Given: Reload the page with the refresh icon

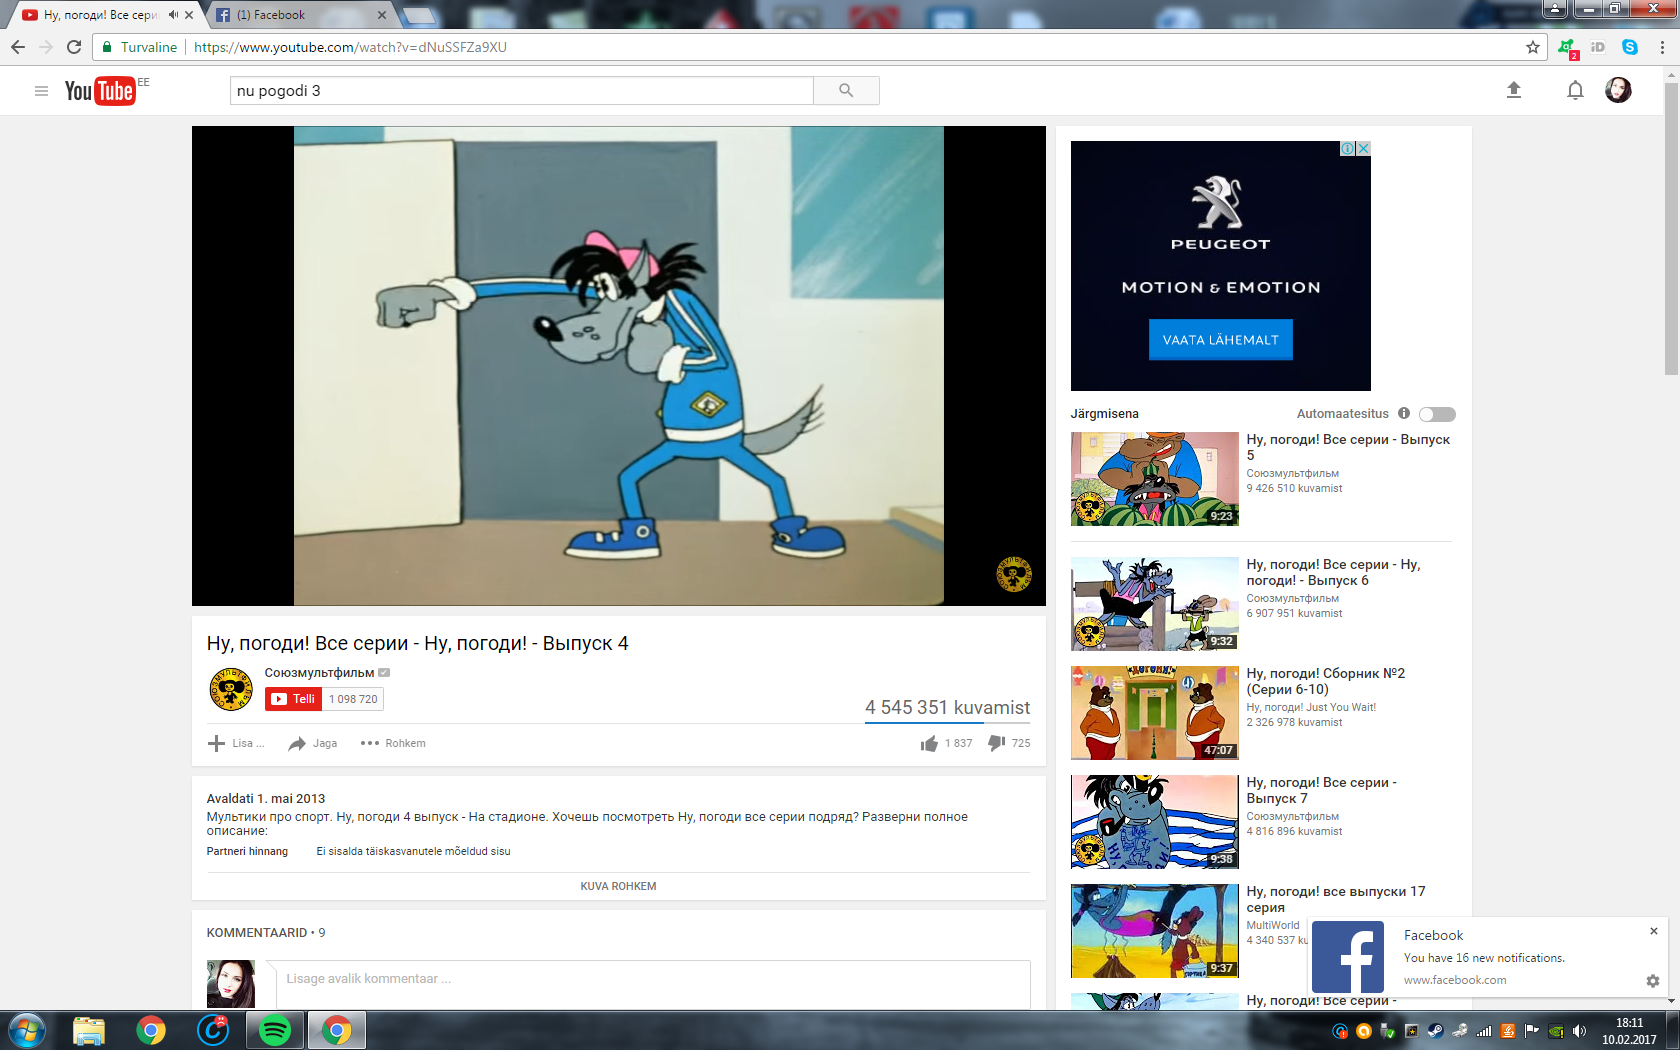Looking at the screenshot, I should pyautogui.click(x=74, y=47).
